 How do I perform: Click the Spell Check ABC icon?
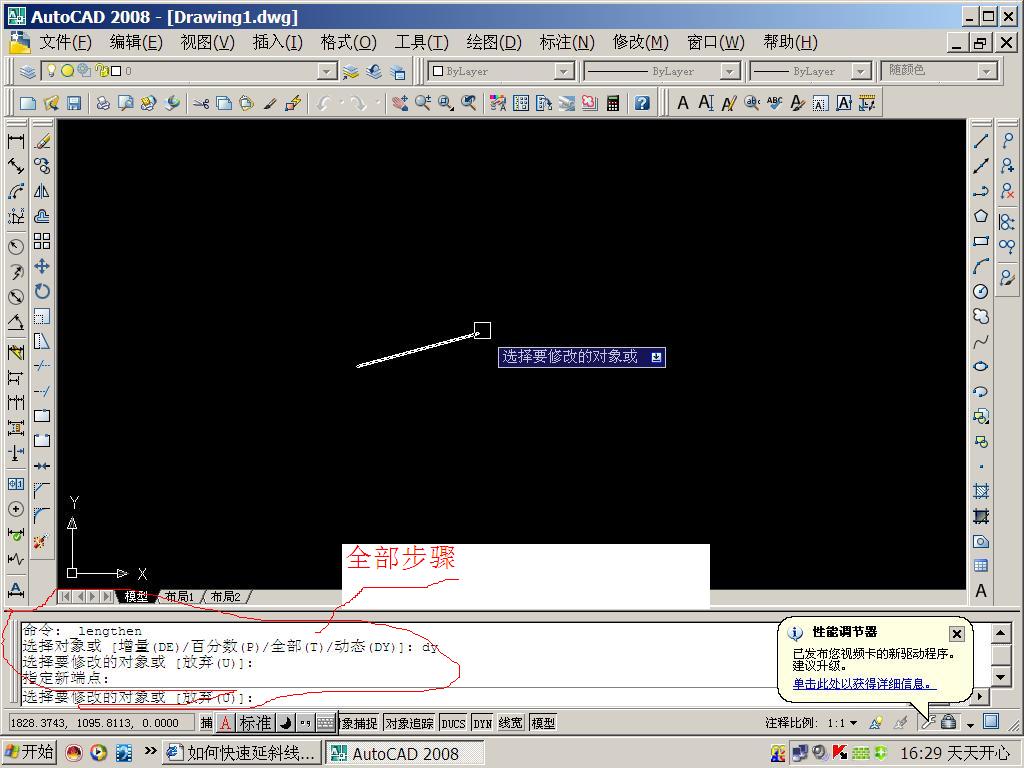pyautogui.click(x=775, y=103)
